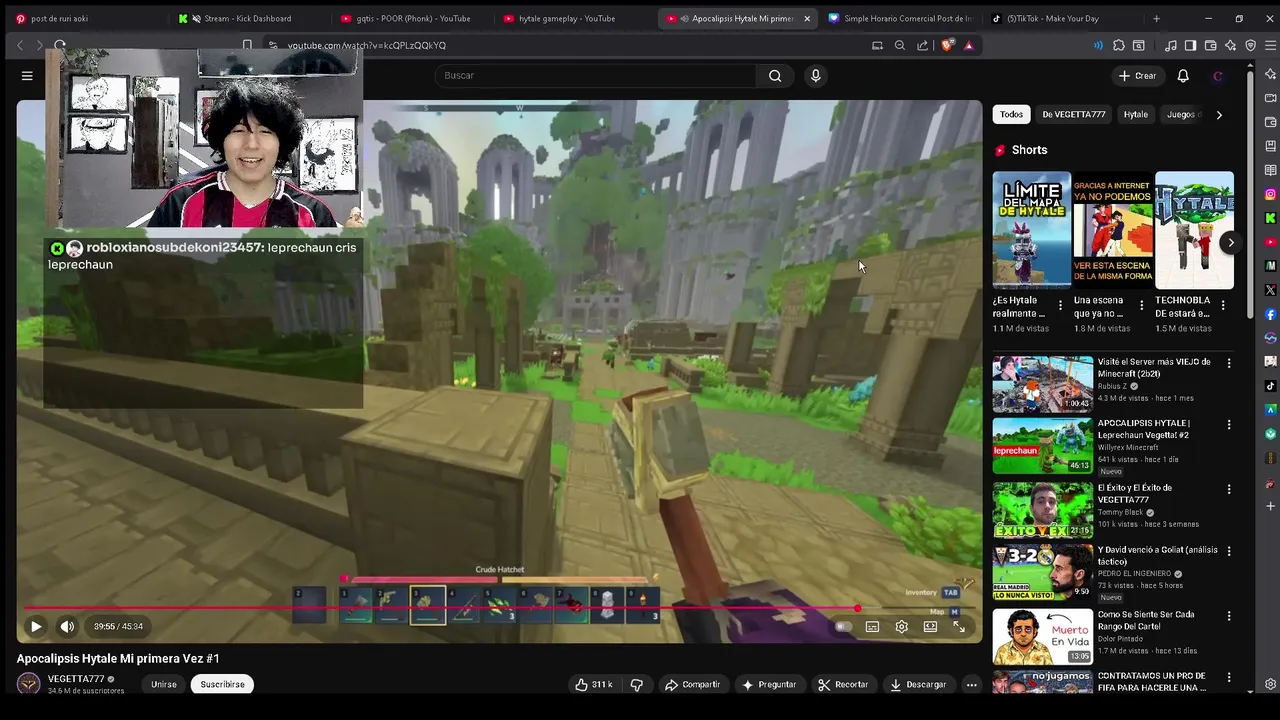This screenshot has height=720, width=1280.
Task: Show more filter chips with the right arrow
Action: [1219, 115]
